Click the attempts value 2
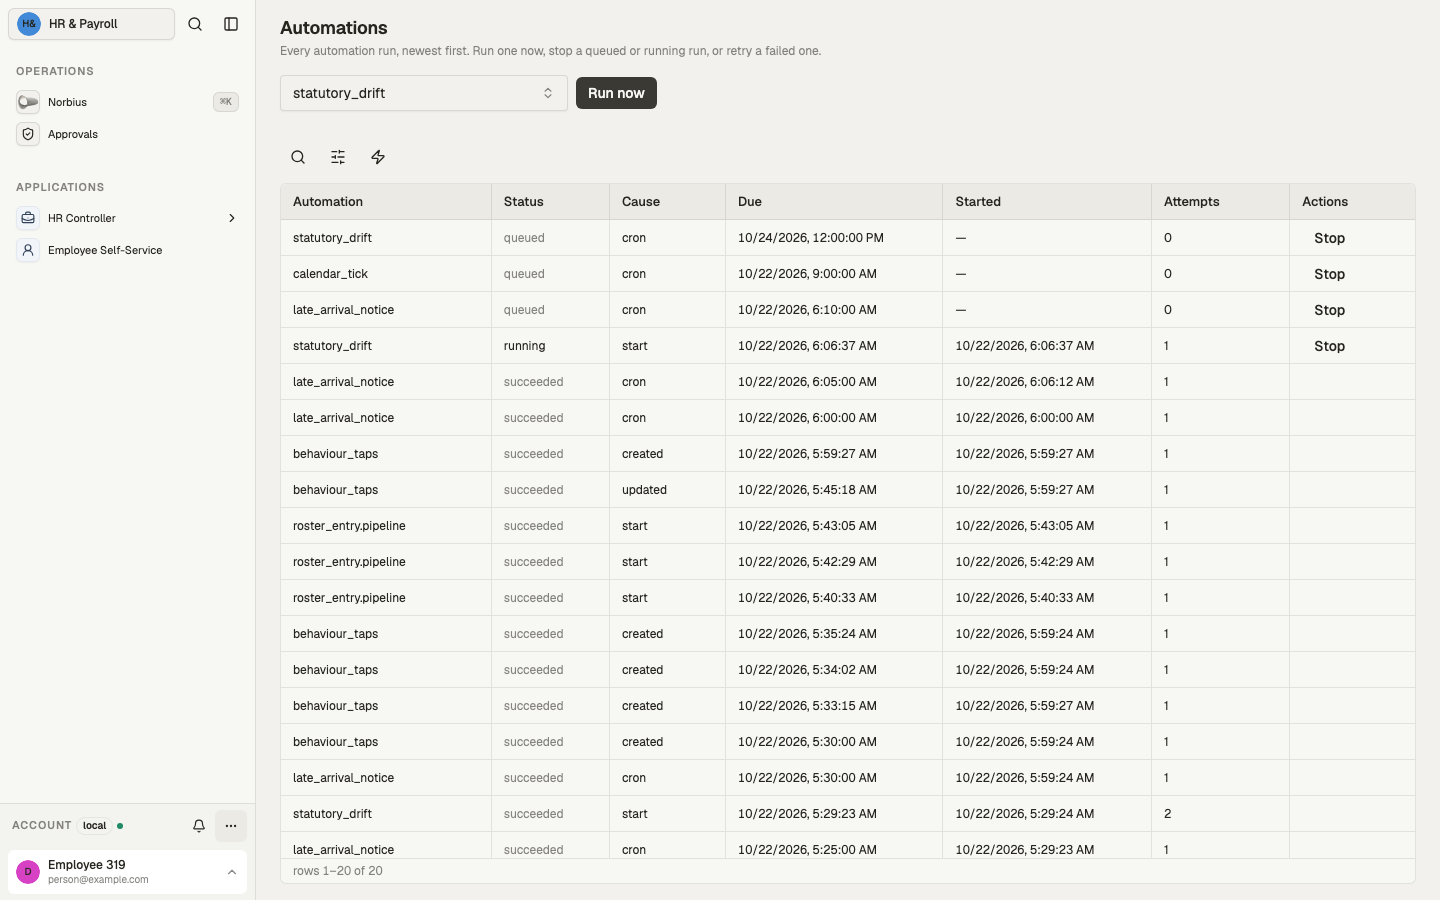Image resolution: width=1440 pixels, height=900 pixels. 1167,814
